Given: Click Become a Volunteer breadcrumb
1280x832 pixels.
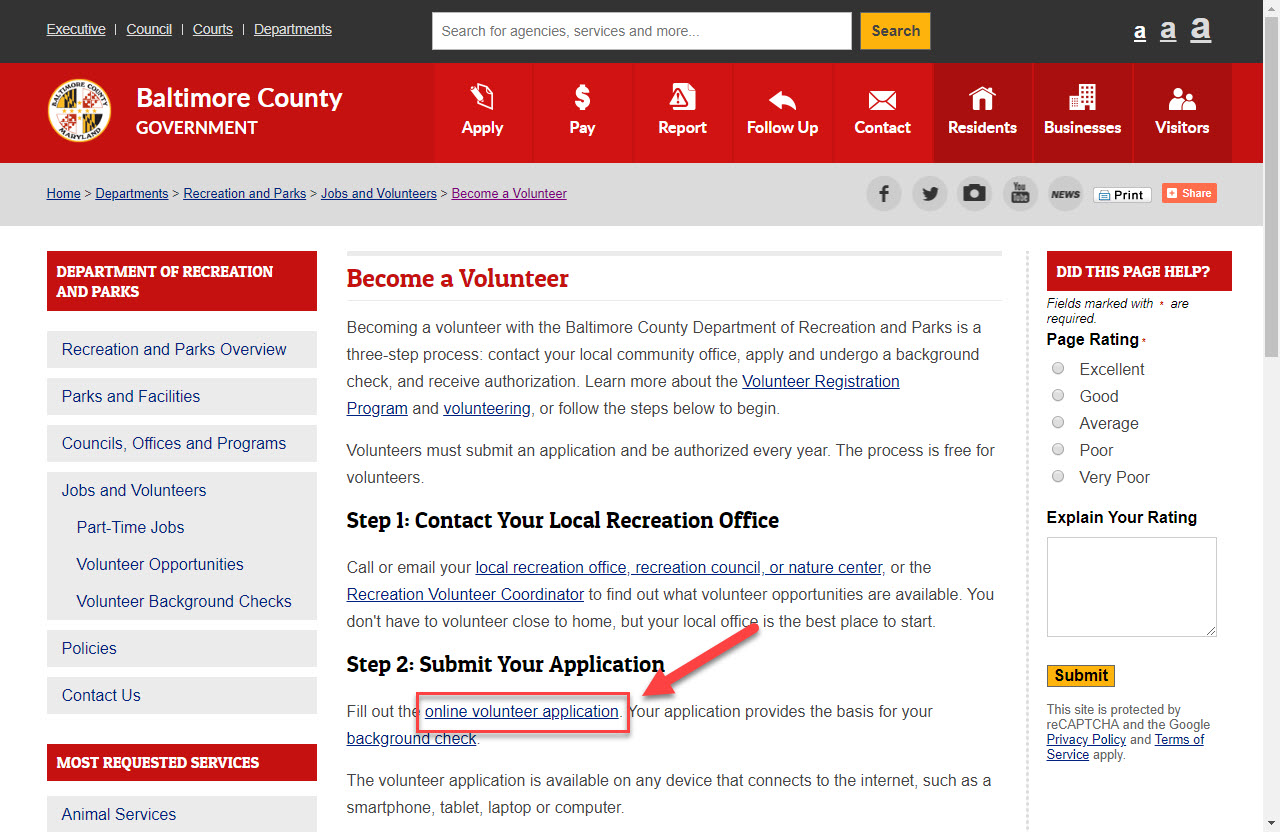Looking at the screenshot, I should tap(509, 194).
